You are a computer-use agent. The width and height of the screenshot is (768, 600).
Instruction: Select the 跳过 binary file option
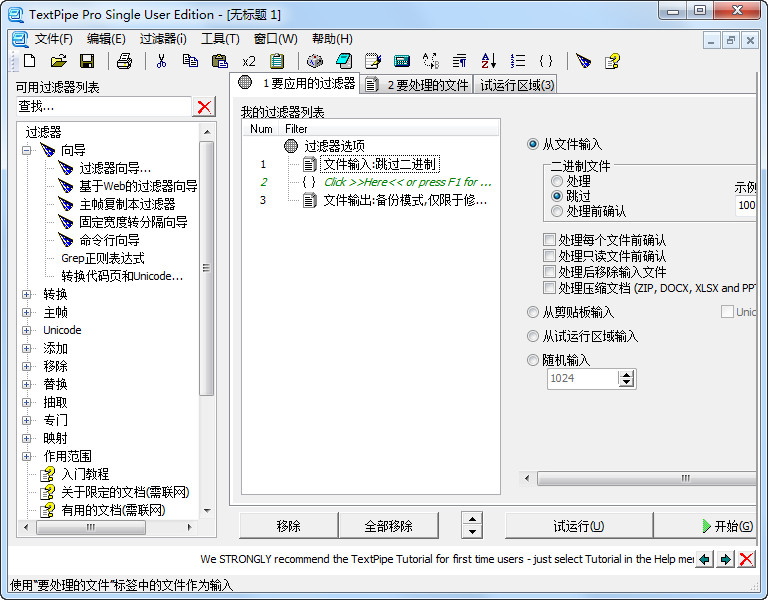point(556,196)
